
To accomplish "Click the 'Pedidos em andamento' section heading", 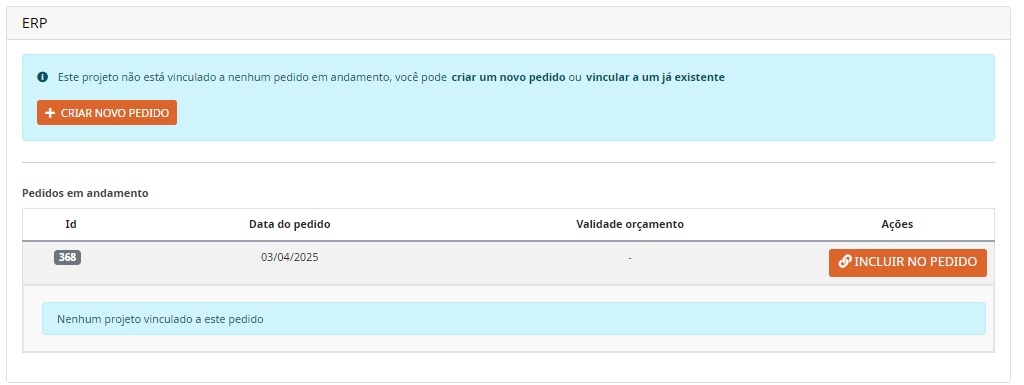I will tap(86, 193).
